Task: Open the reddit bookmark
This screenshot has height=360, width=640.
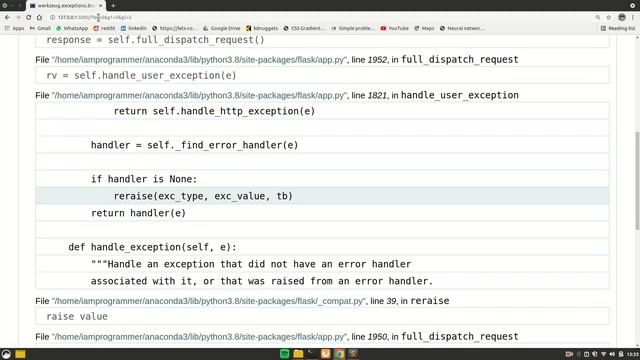Action: coord(104,28)
